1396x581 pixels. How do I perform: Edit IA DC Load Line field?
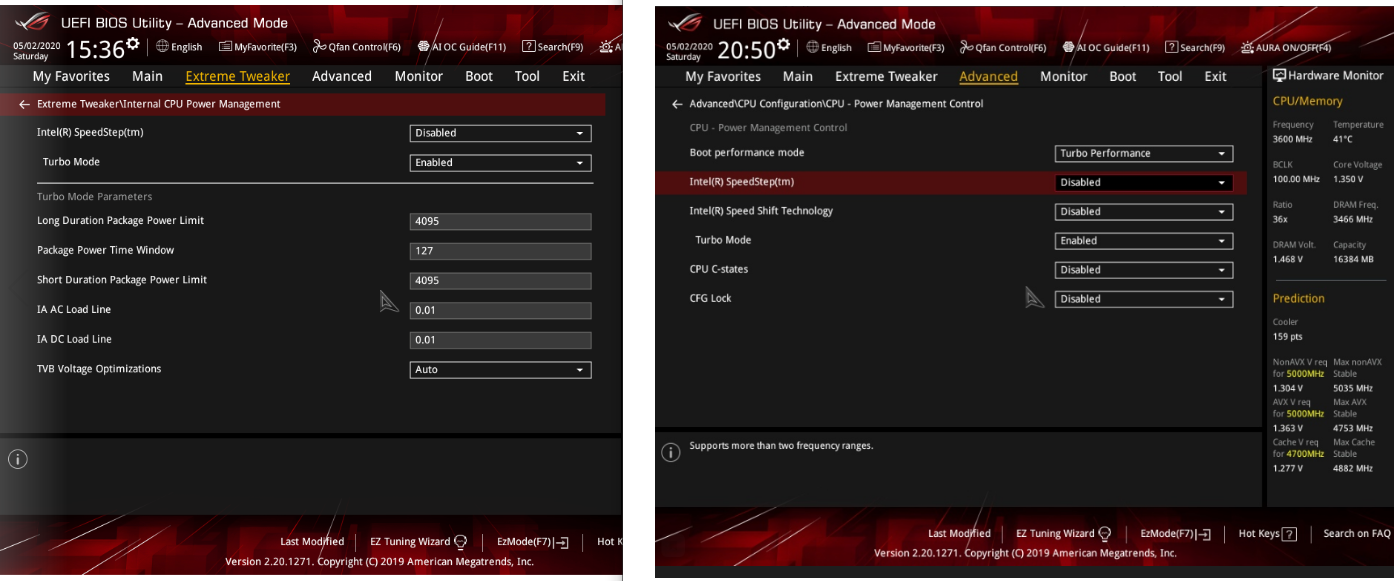click(x=501, y=340)
